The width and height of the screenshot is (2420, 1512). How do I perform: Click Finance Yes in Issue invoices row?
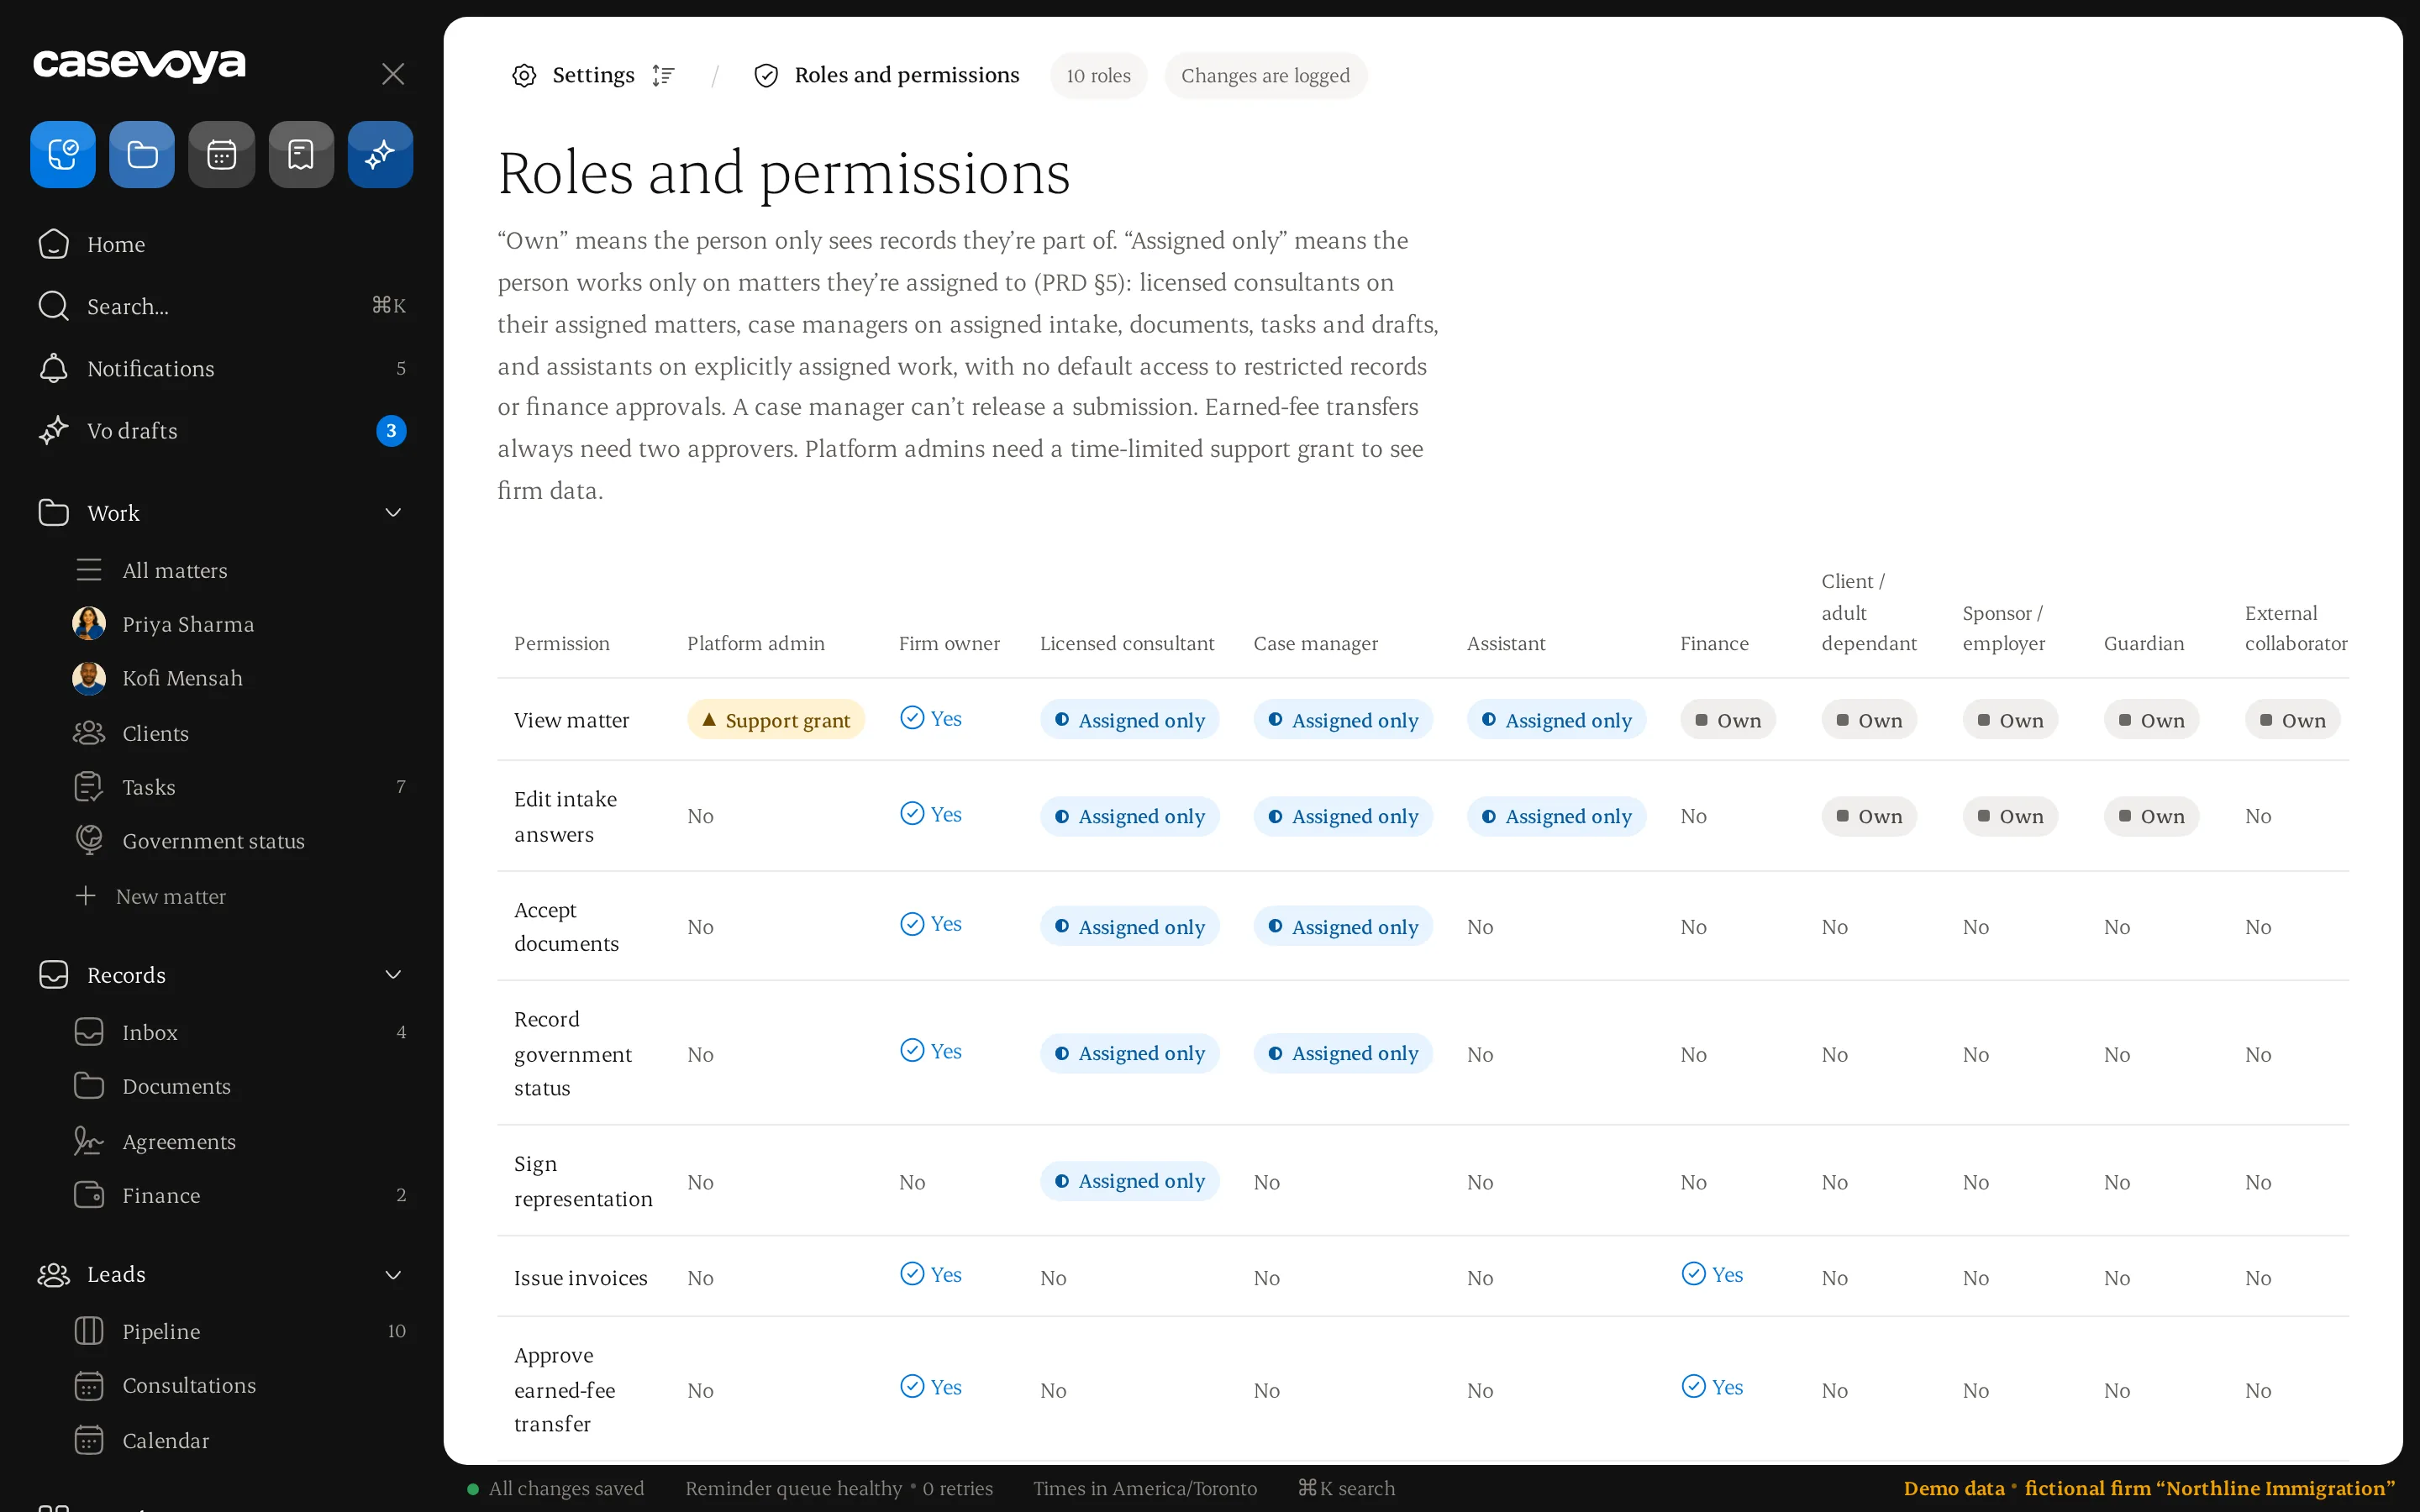[1712, 1274]
